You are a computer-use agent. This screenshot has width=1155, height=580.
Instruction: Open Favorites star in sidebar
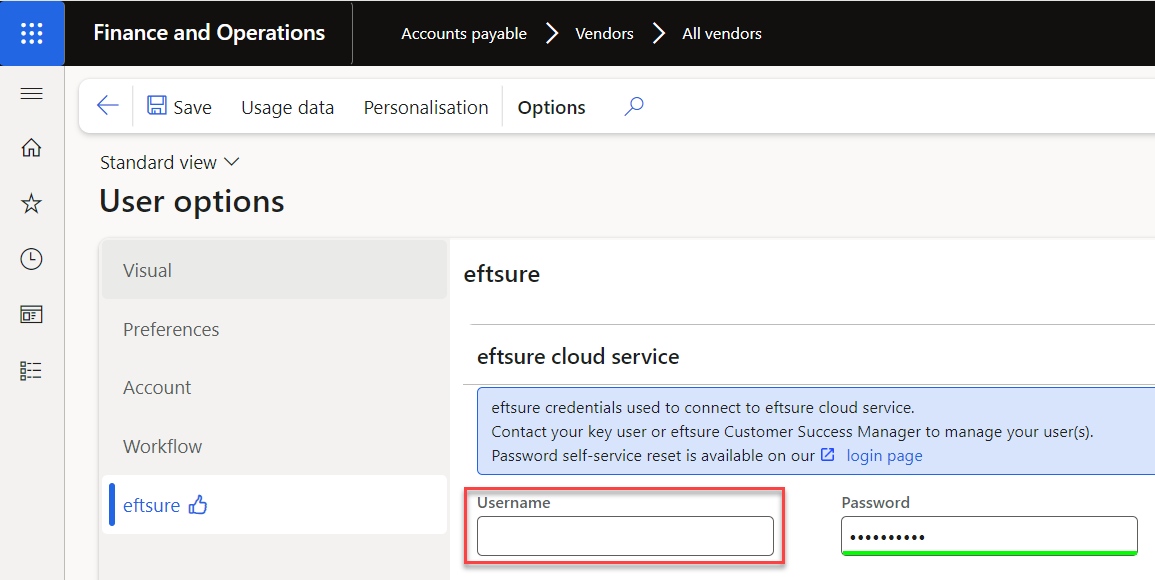[32, 203]
